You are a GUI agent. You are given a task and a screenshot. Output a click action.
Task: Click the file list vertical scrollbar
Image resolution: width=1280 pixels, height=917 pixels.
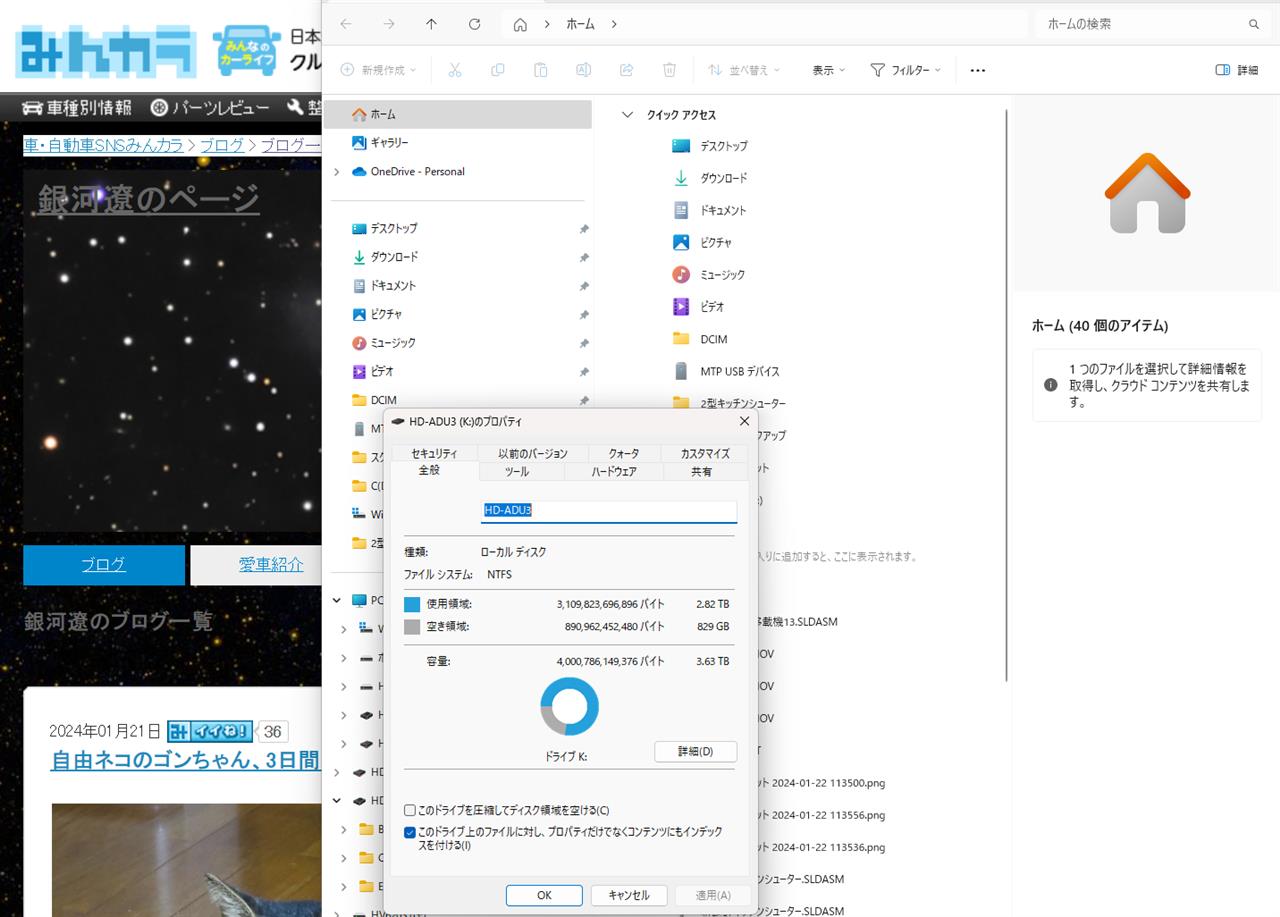click(1006, 395)
